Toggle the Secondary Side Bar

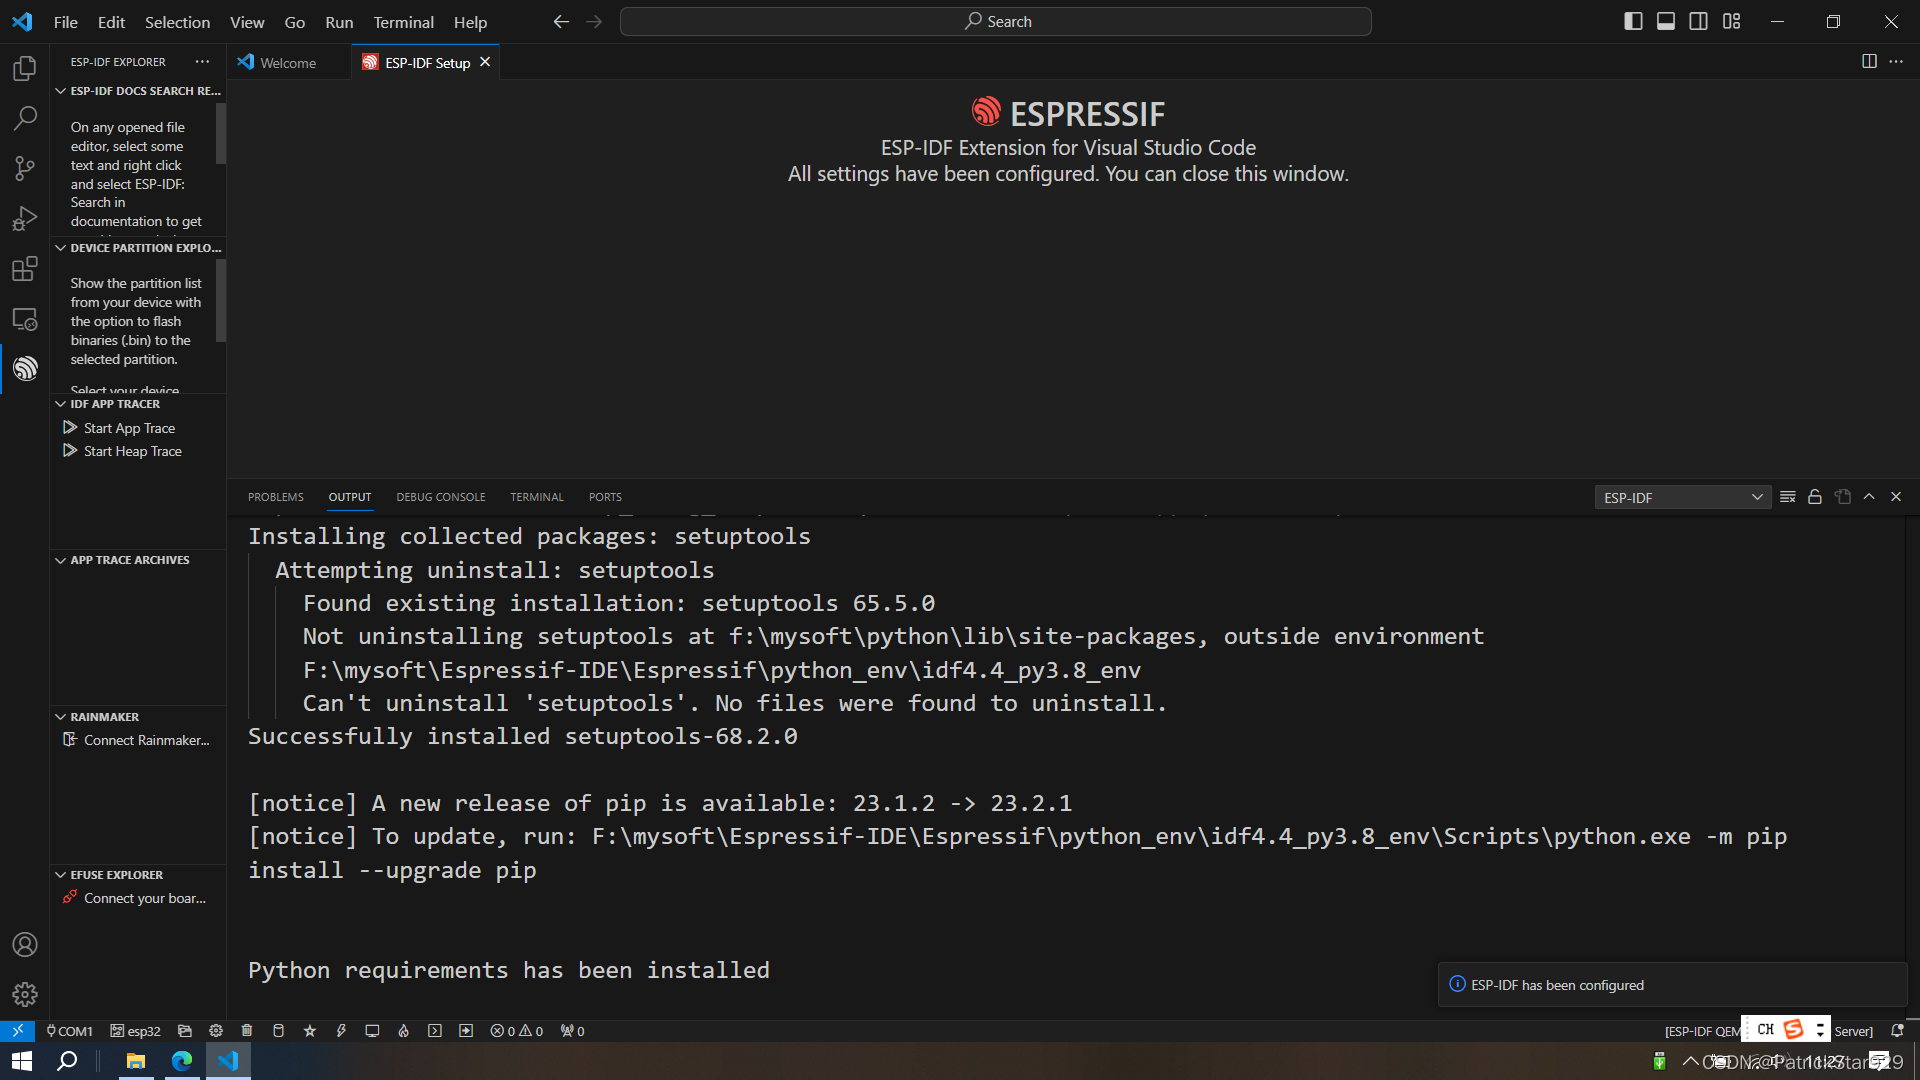(1698, 20)
